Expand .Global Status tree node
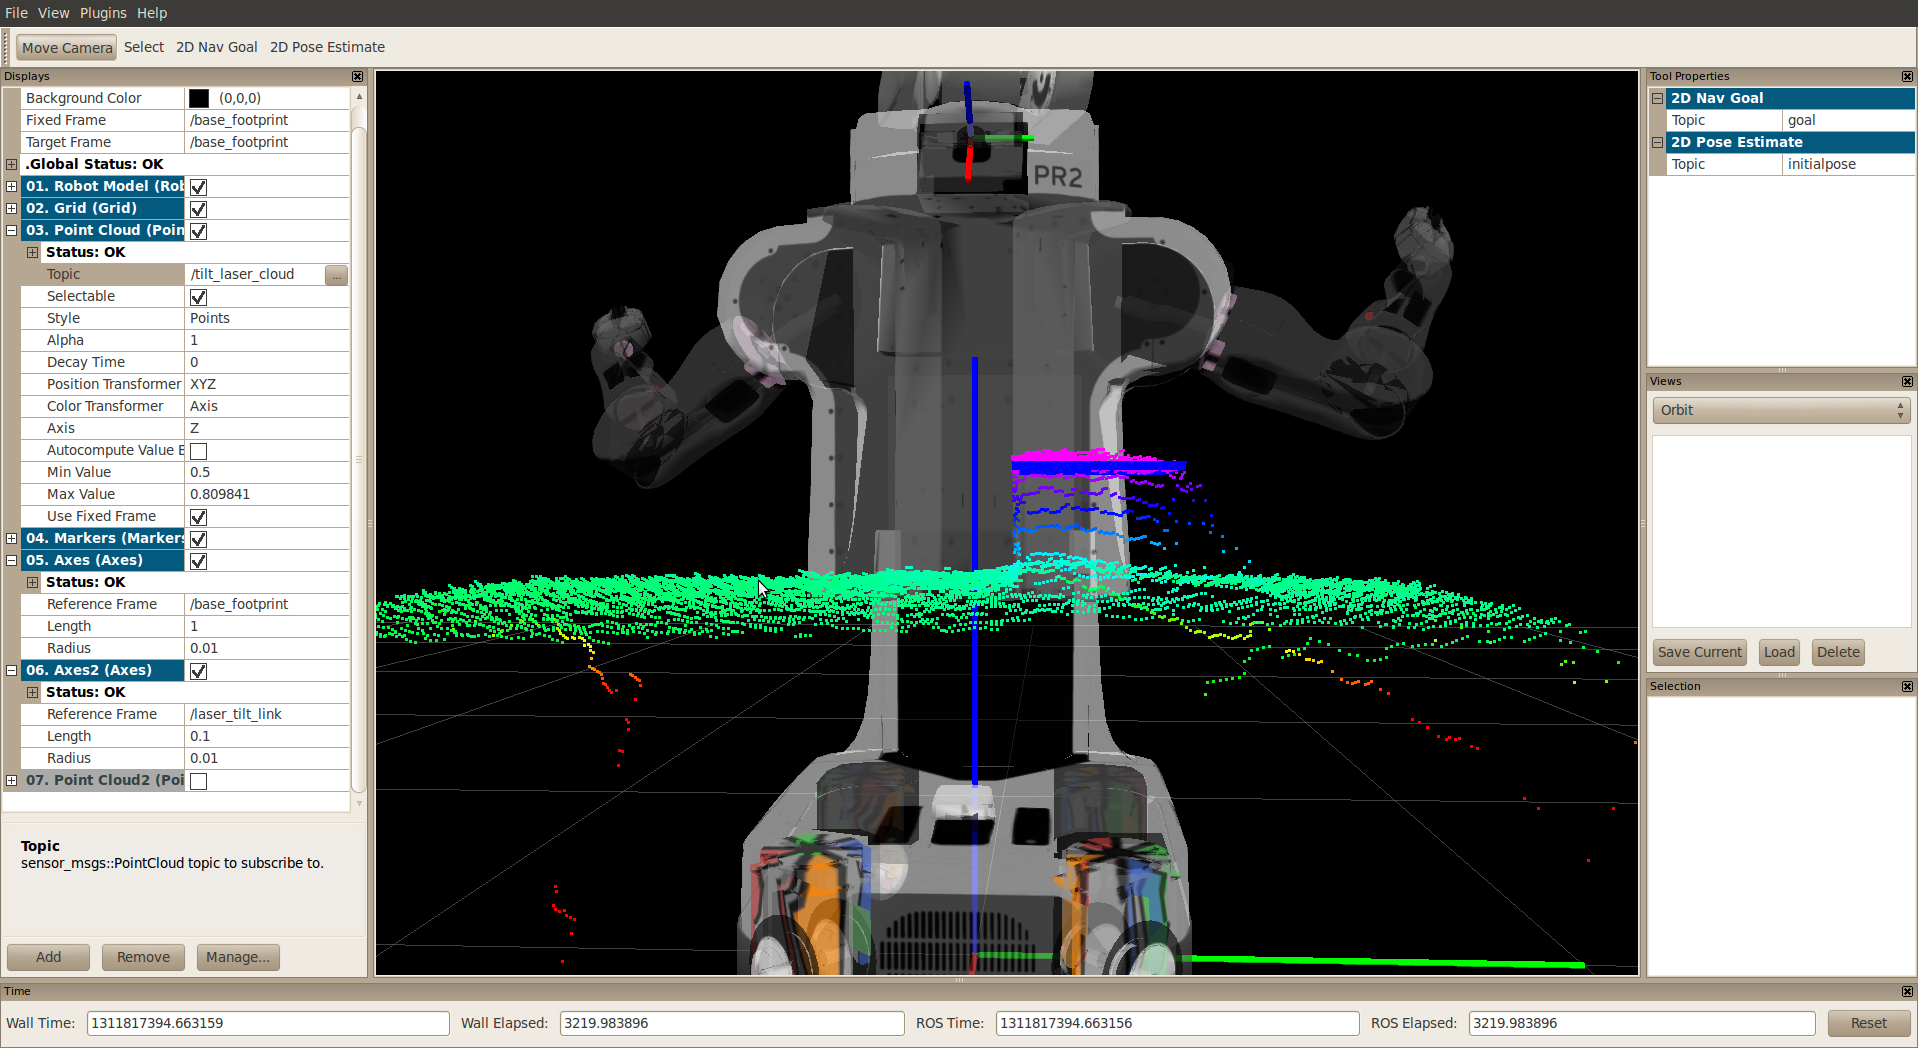Viewport: 1918px width, 1048px height. pos(11,164)
